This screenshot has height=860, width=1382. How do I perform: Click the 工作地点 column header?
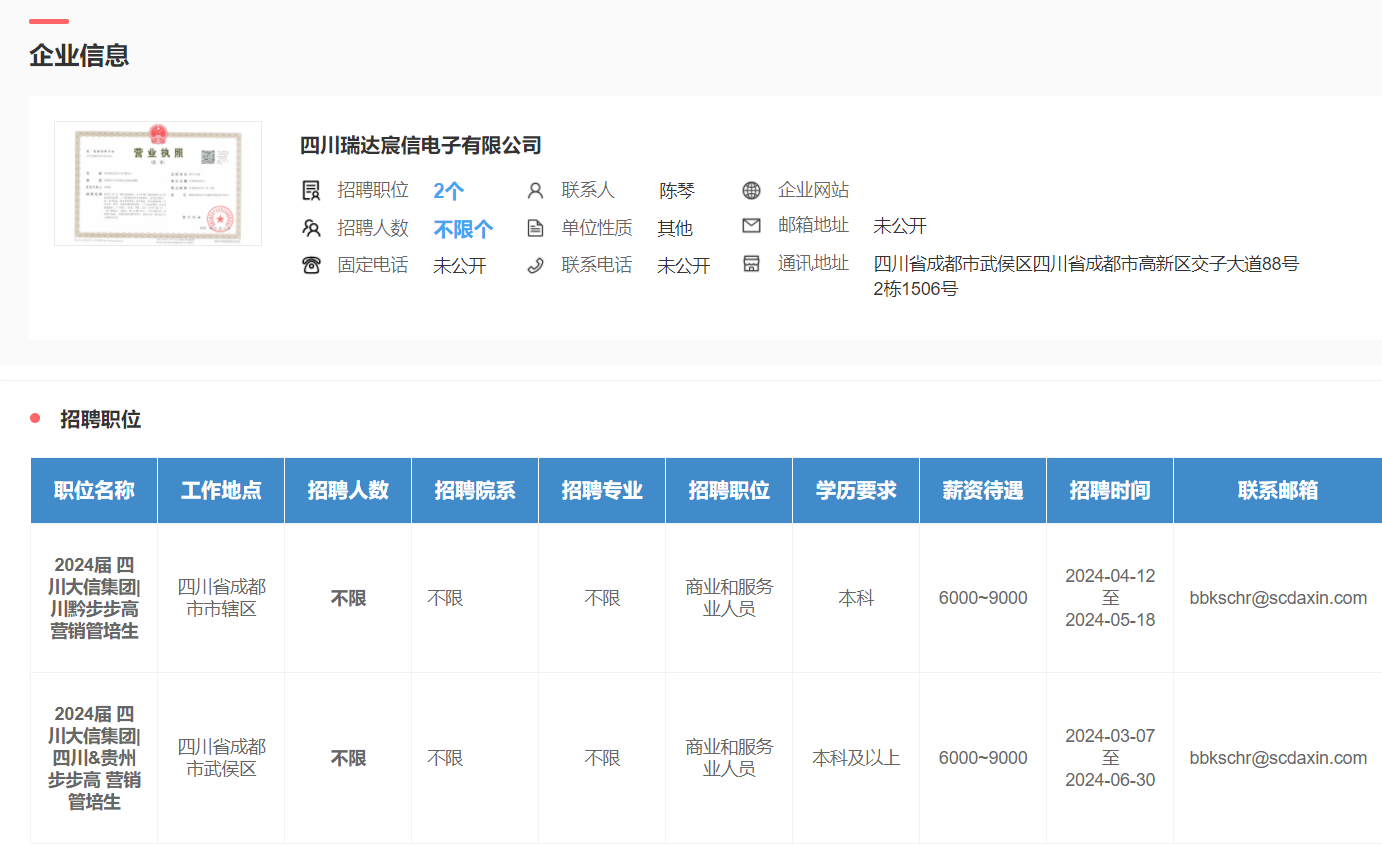(x=221, y=490)
